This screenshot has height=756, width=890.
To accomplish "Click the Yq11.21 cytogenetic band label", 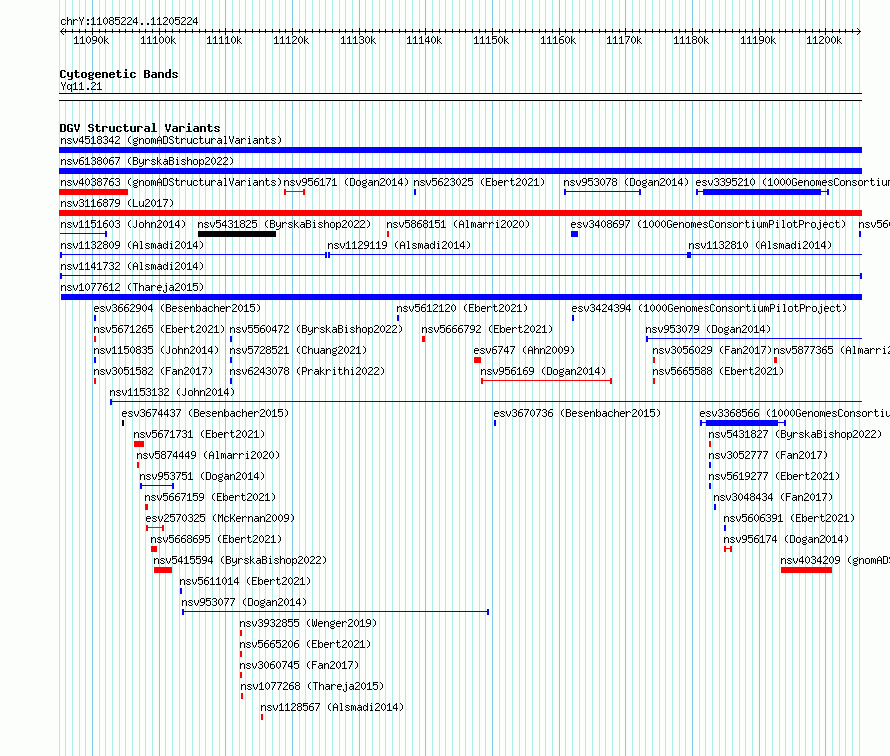I will (x=81, y=86).
